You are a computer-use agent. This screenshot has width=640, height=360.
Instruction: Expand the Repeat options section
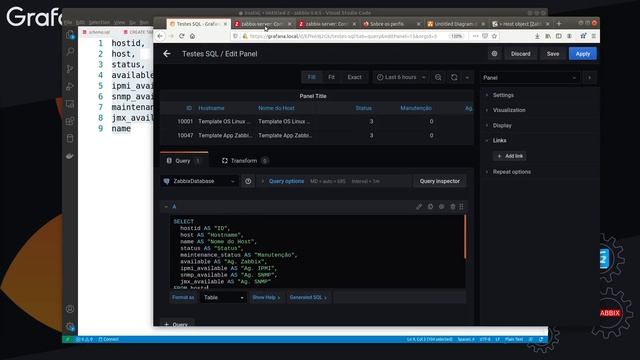[511, 172]
